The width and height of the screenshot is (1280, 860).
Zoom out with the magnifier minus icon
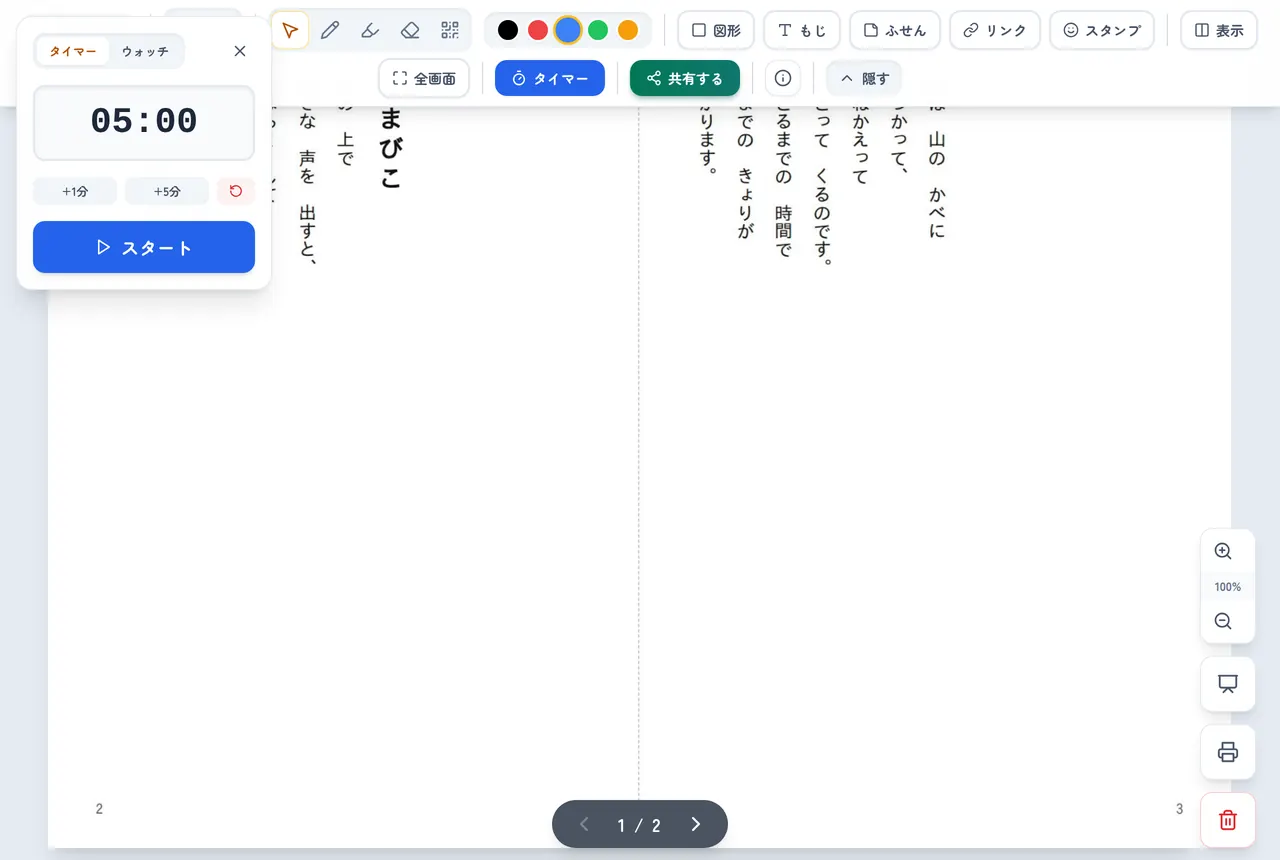(1223, 621)
